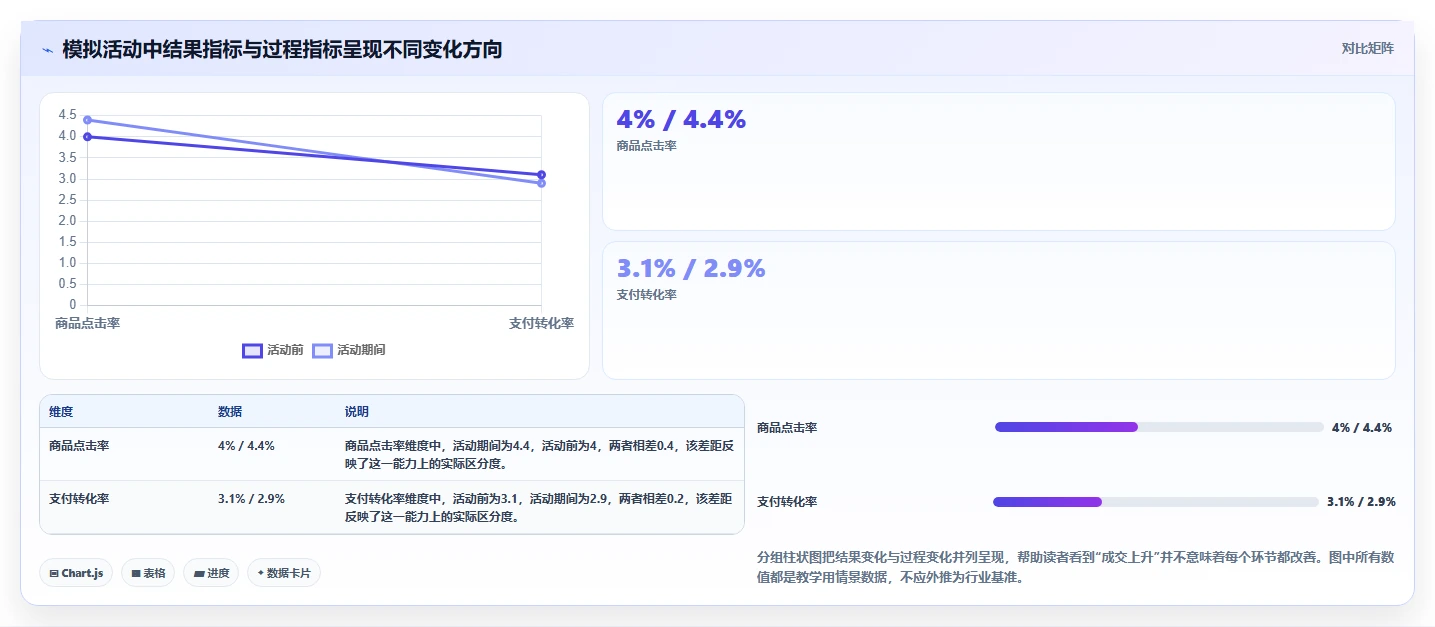This screenshot has width=1435, height=627.
Task: Click the 表格 tag chip
Action: point(148,573)
